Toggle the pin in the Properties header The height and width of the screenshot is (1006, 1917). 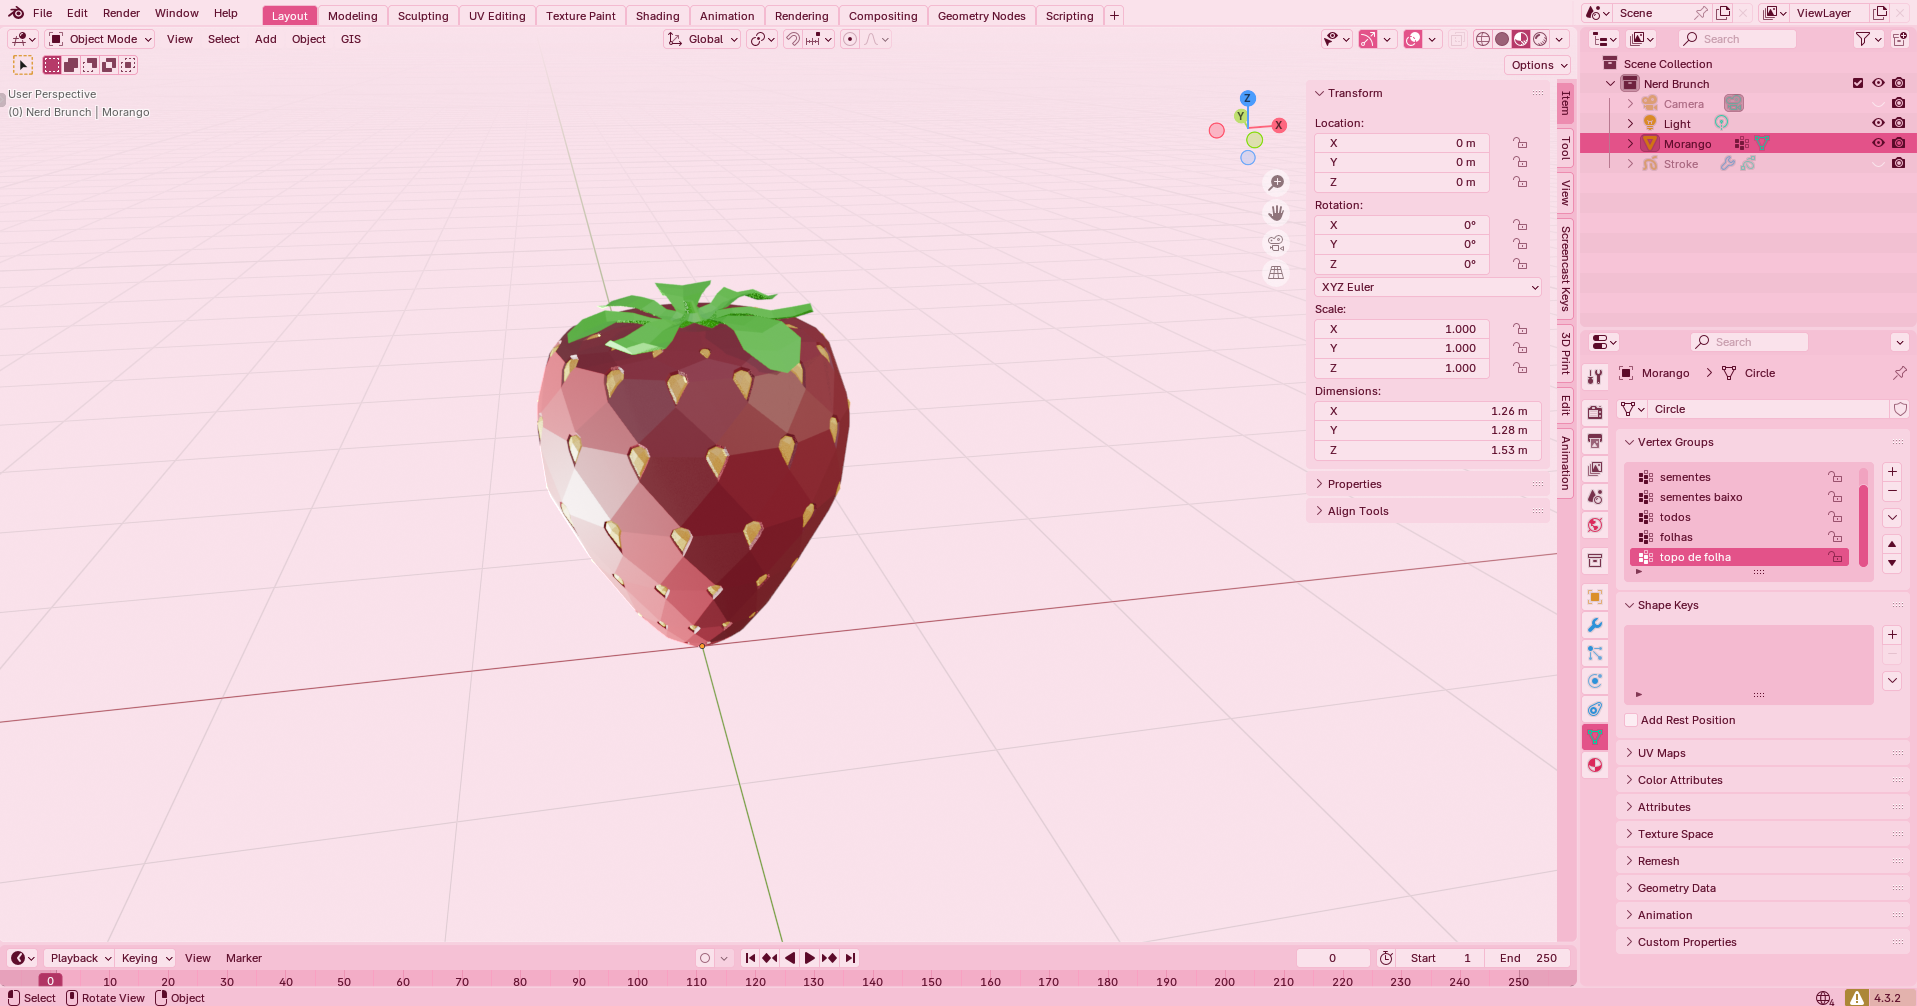pyautogui.click(x=1899, y=373)
